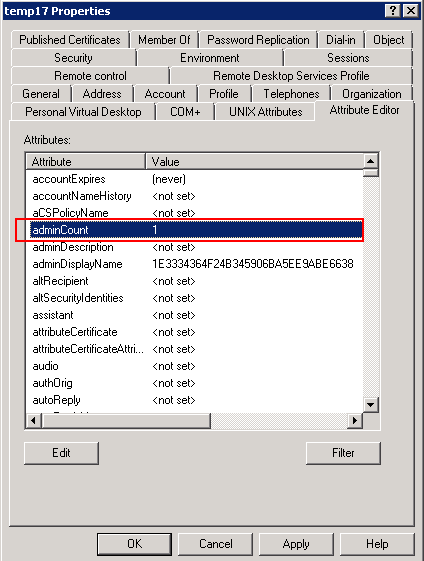Click the left arrow of horizontal scrollbar
The image size is (424, 561).
tap(34, 420)
